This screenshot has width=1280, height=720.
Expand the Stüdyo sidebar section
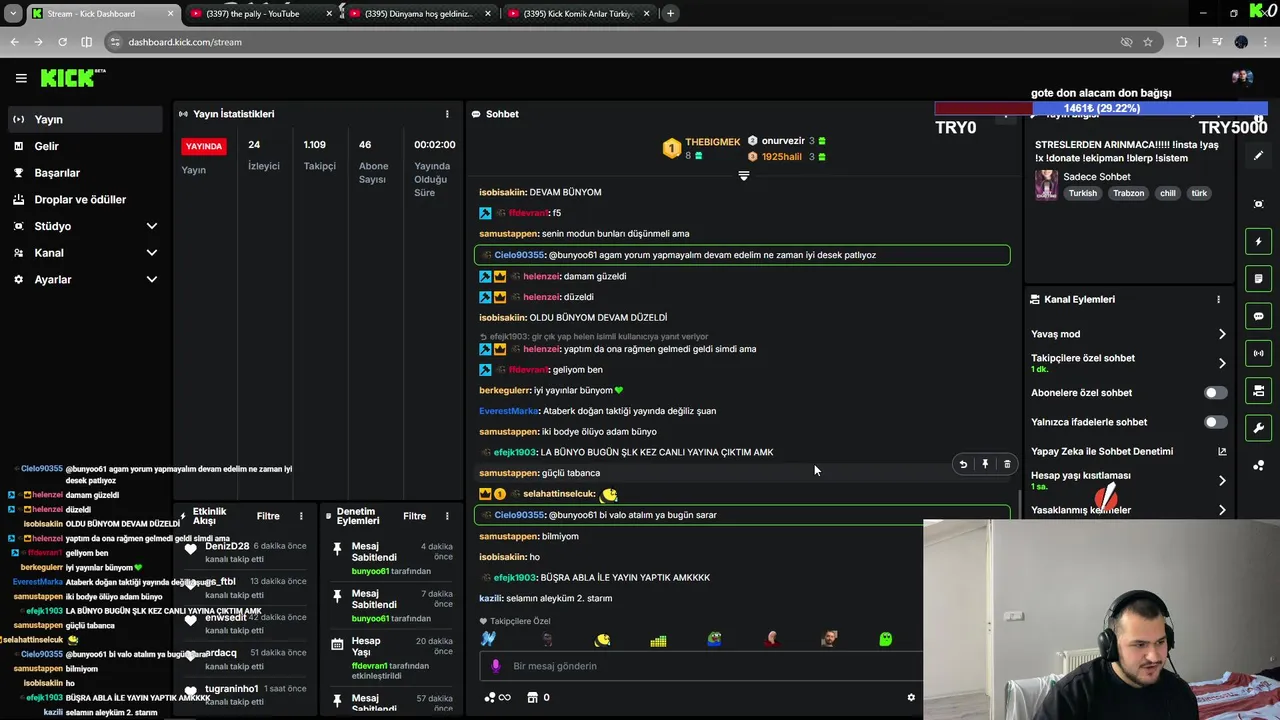[151, 226]
